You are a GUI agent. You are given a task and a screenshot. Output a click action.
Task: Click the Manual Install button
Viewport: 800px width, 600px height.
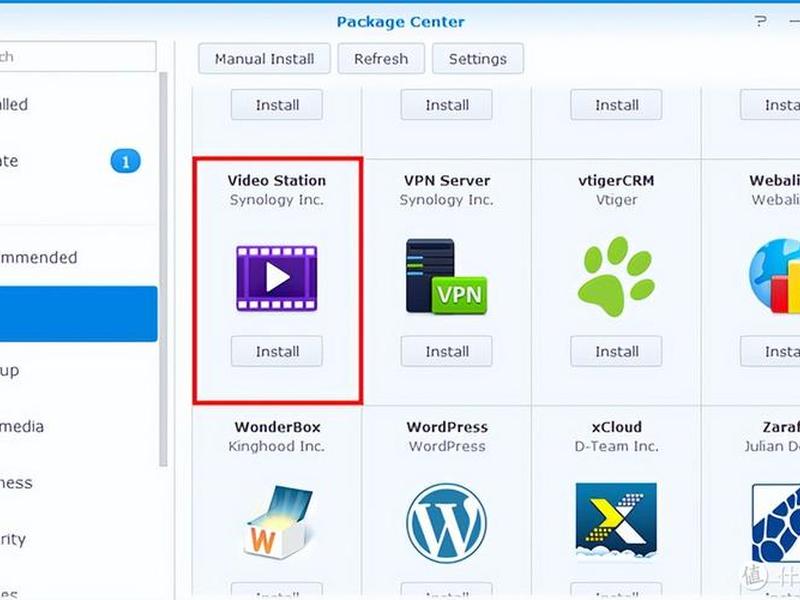pos(264,59)
